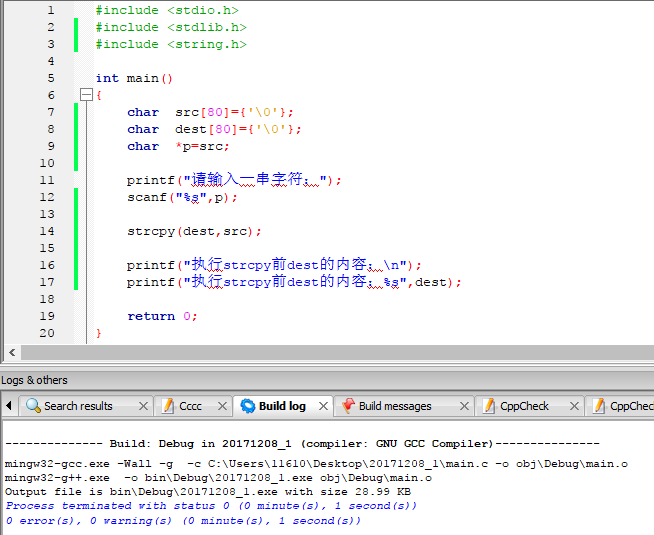Close the Cccc tab

tap(222, 406)
